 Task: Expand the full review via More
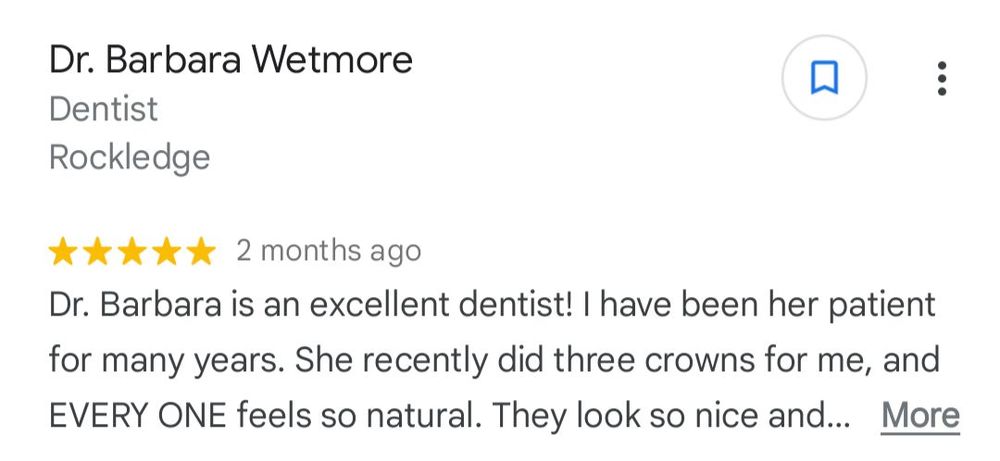pos(920,415)
